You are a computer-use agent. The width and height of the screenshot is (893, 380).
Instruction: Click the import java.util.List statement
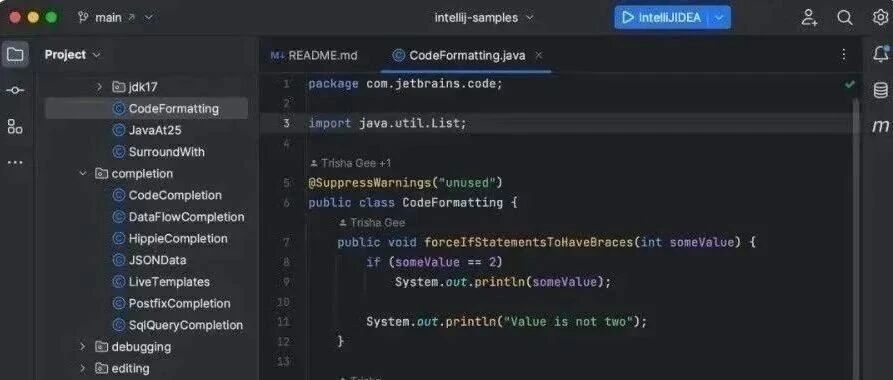tap(387, 124)
